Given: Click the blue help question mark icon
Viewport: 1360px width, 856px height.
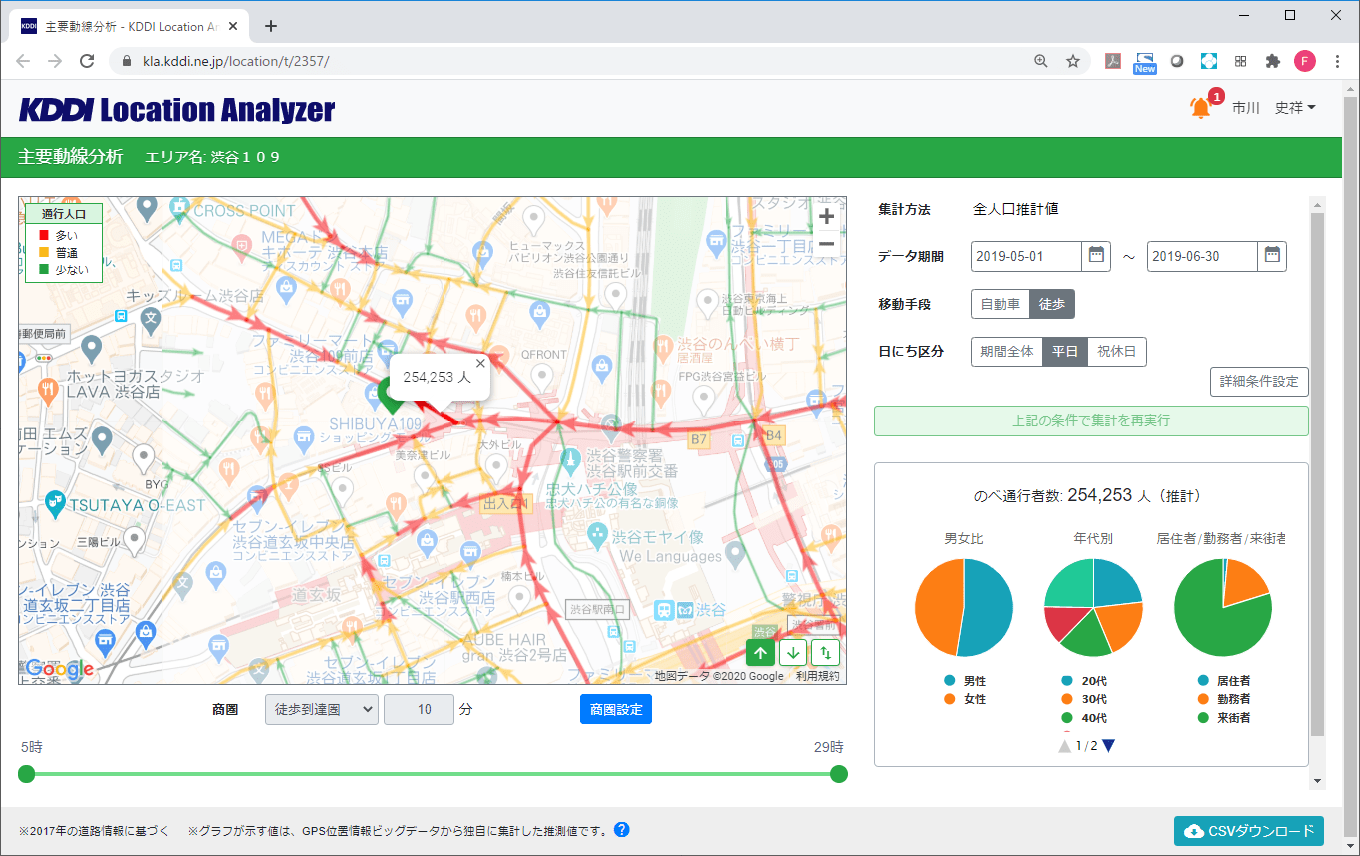Looking at the screenshot, I should pyautogui.click(x=622, y=830).
